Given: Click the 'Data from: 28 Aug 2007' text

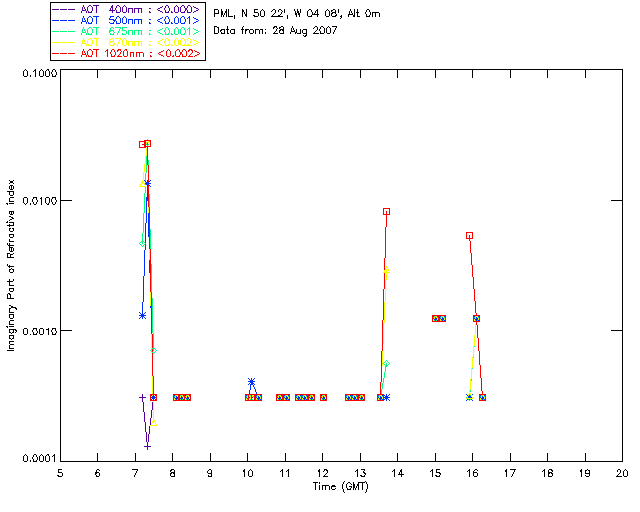Looking at the screenshot, I should 275,31.
